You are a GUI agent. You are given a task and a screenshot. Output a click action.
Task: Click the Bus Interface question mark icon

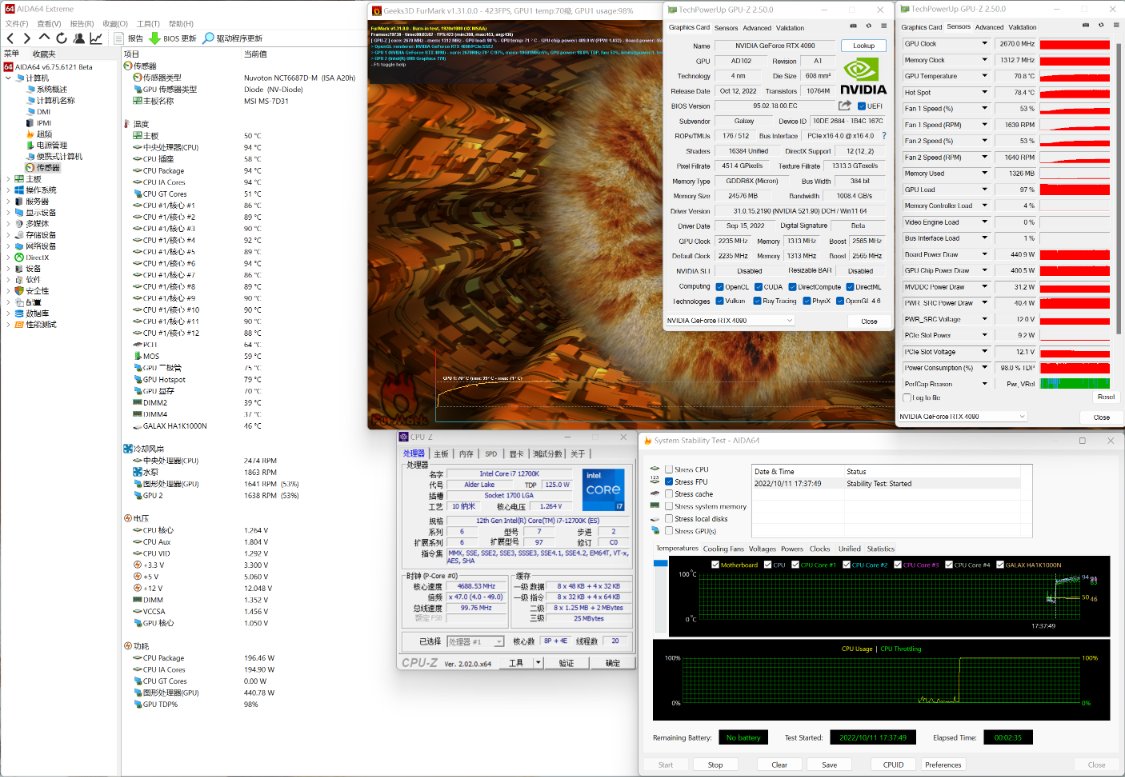[x=883, y=136]
